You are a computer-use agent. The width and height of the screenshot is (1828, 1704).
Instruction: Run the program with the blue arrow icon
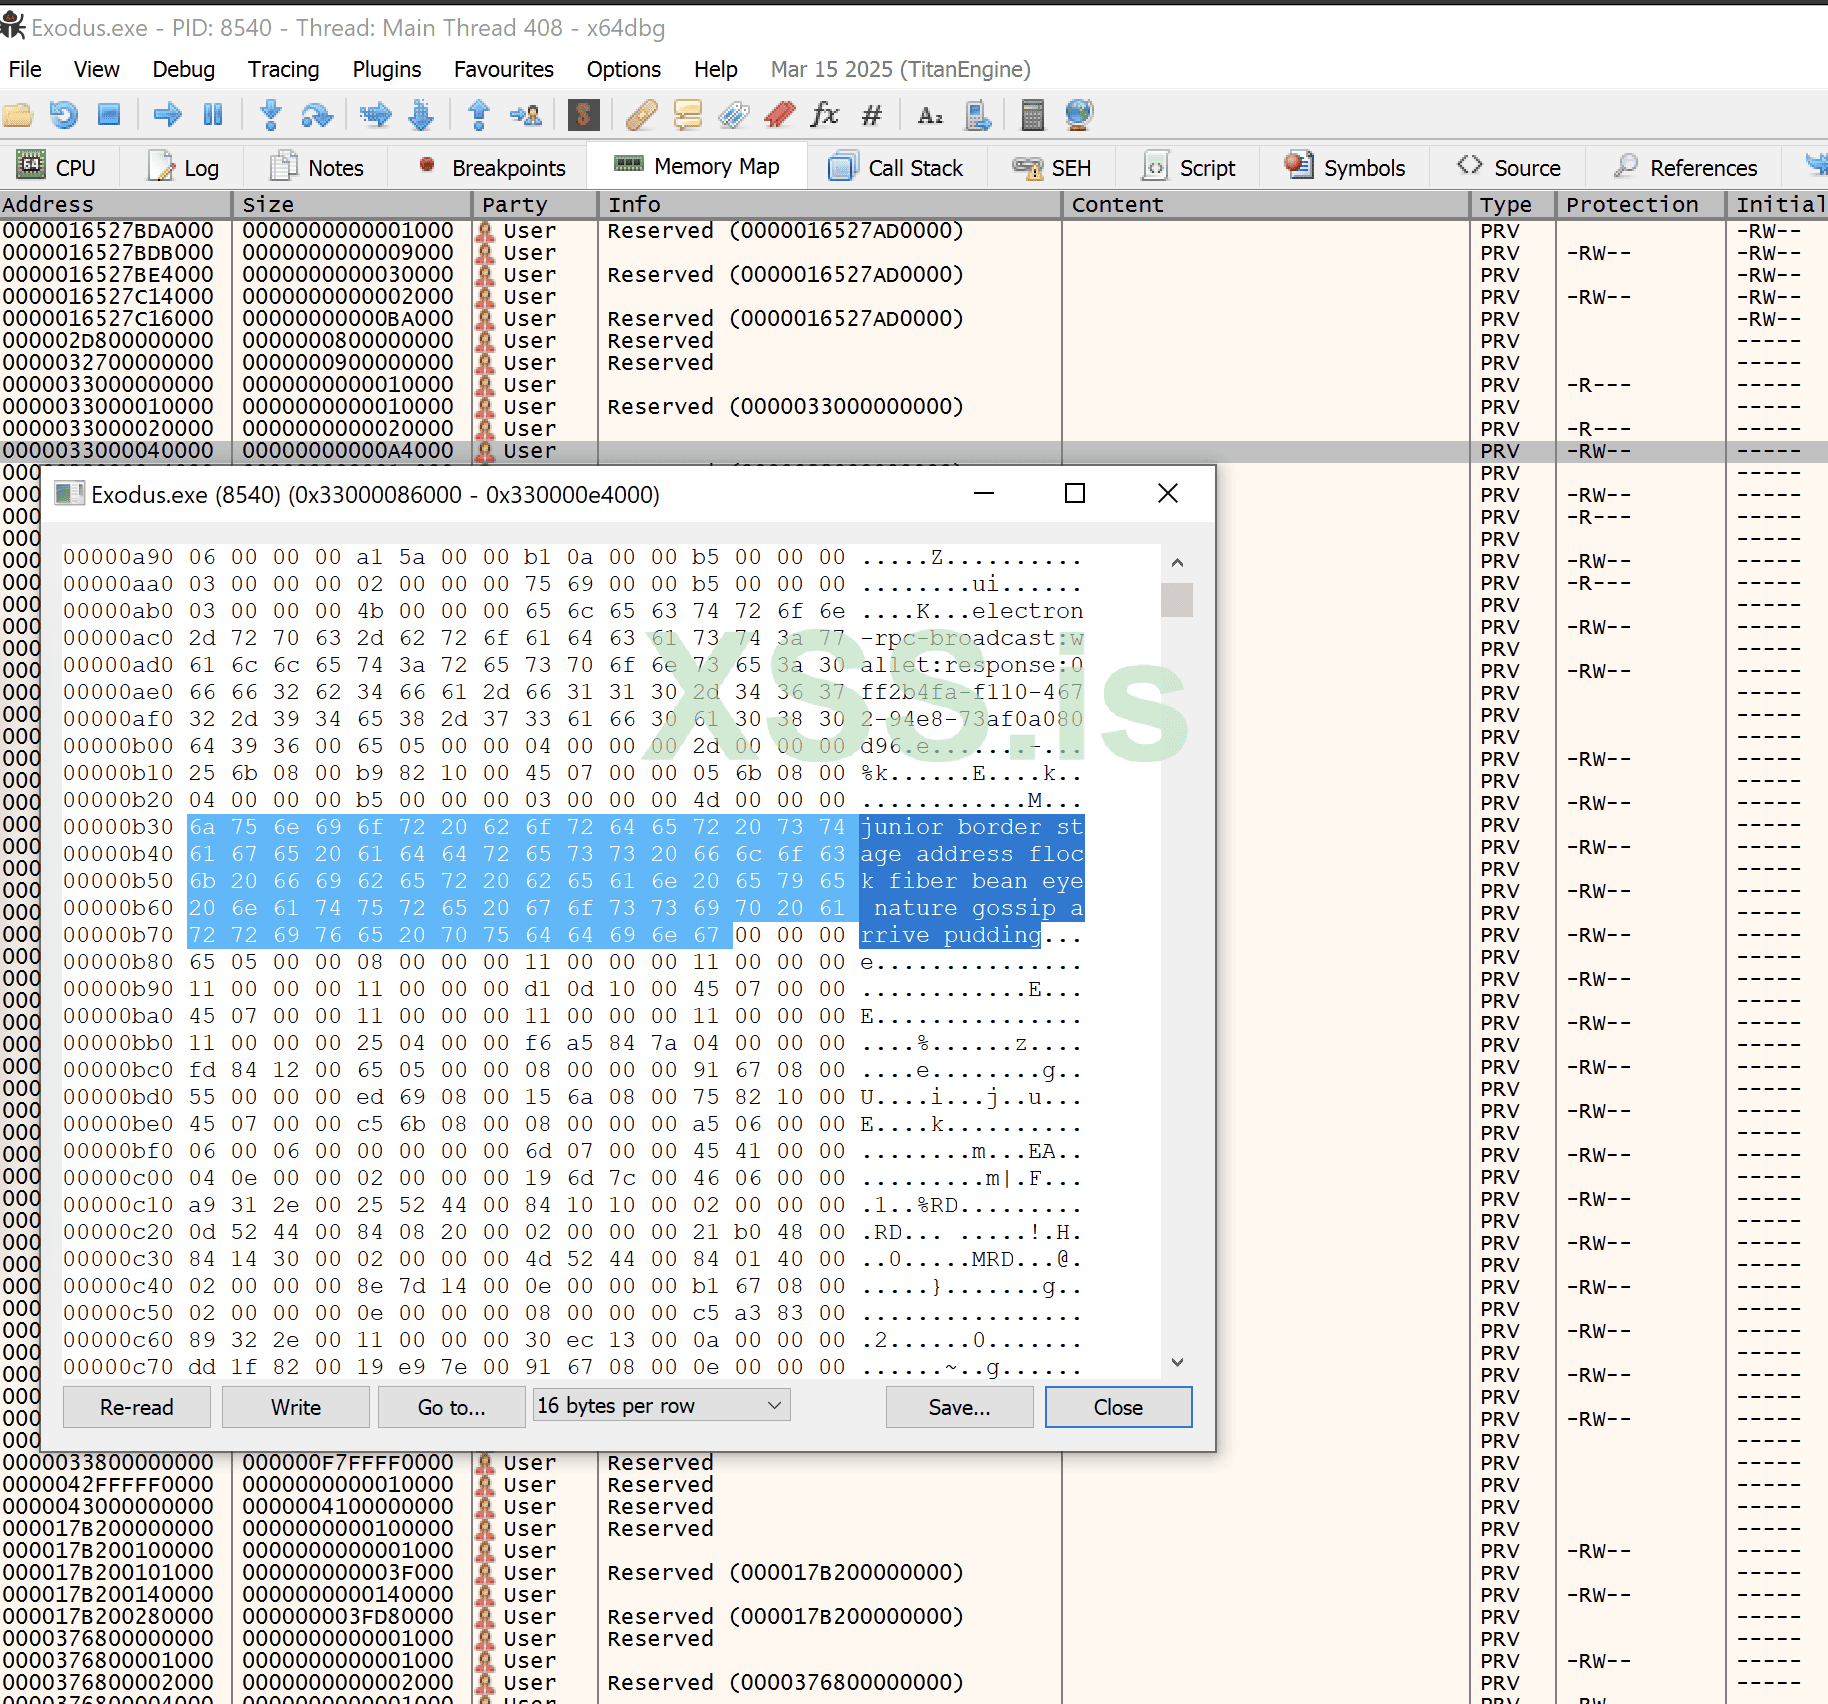[x=166, y=114]
